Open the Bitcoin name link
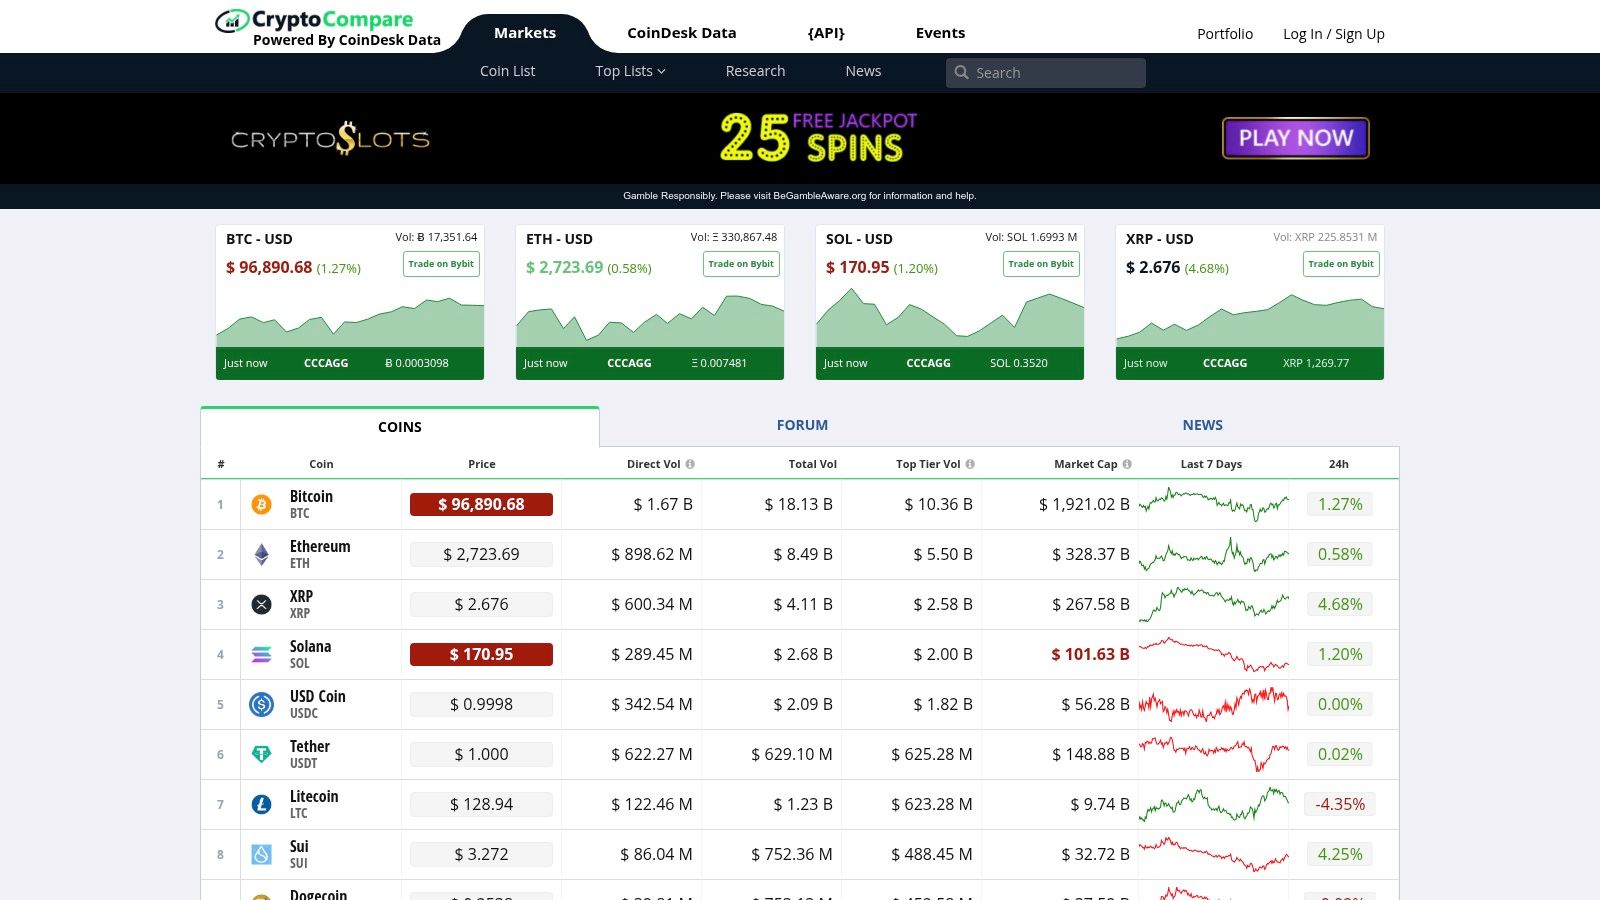The width and height of the screenshot is (1600, 900). click(311, 497)
